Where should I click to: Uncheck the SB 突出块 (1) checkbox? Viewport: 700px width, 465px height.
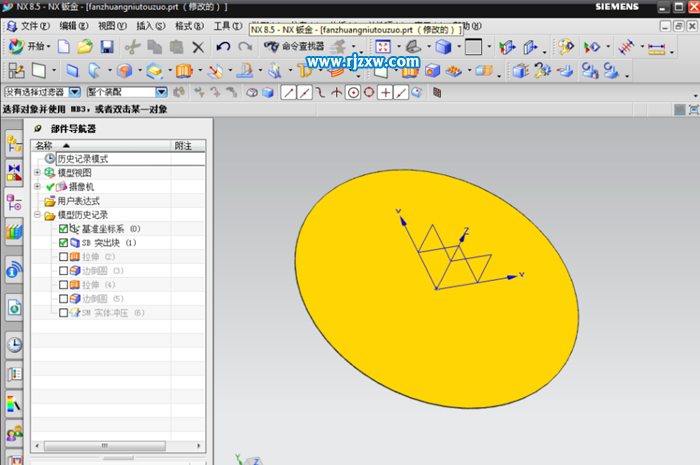64,243
